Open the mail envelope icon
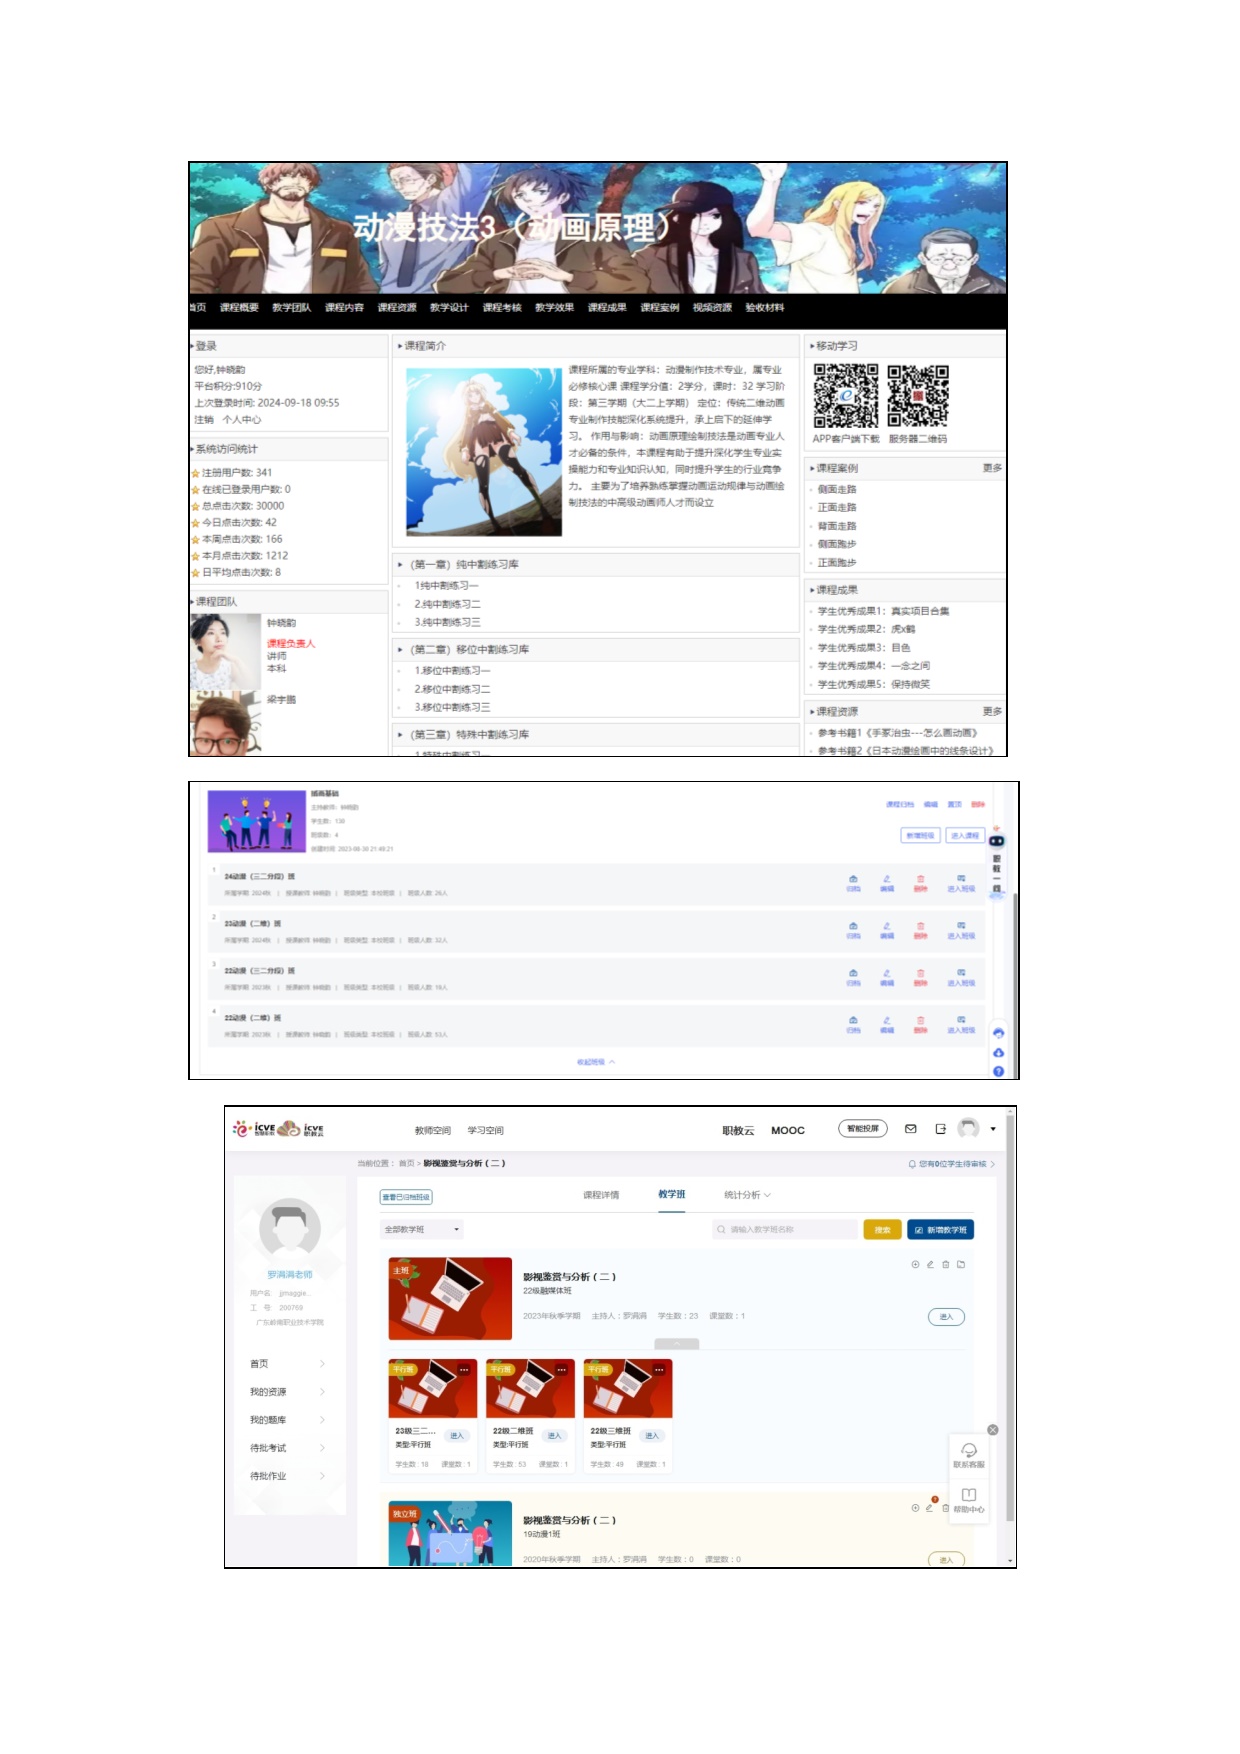This screenshot has width=1240, height=1754. click(x=911, y=1129)
